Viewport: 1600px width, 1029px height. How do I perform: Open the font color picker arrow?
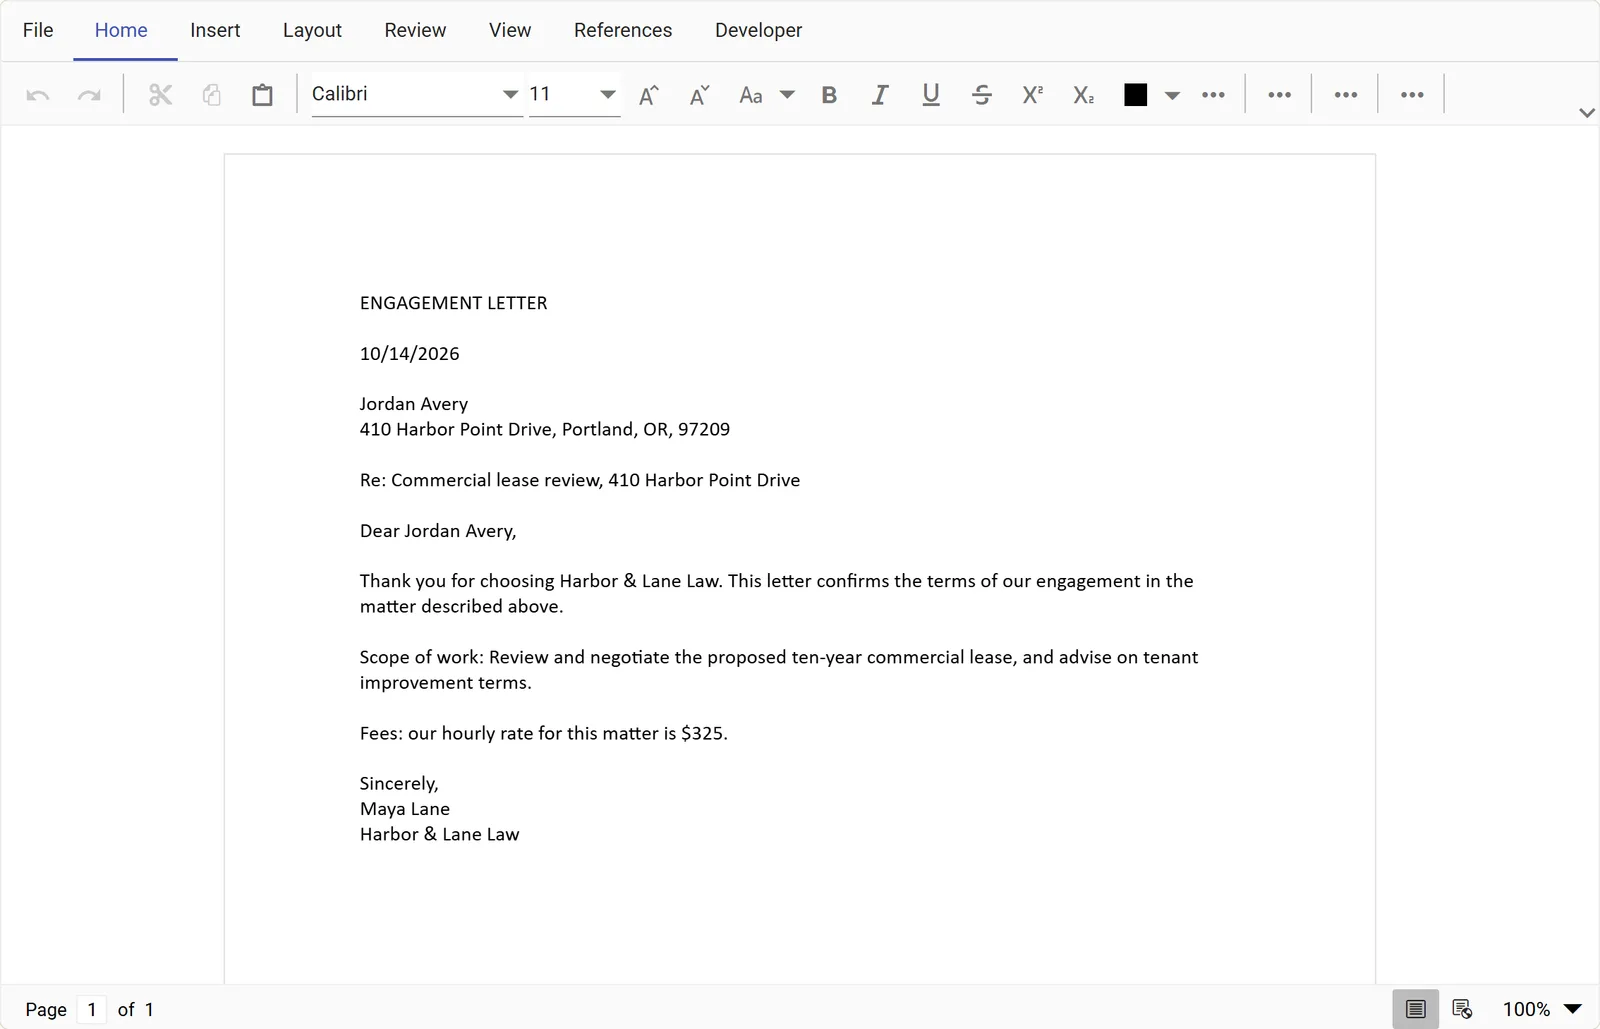tap(1173, 96)
